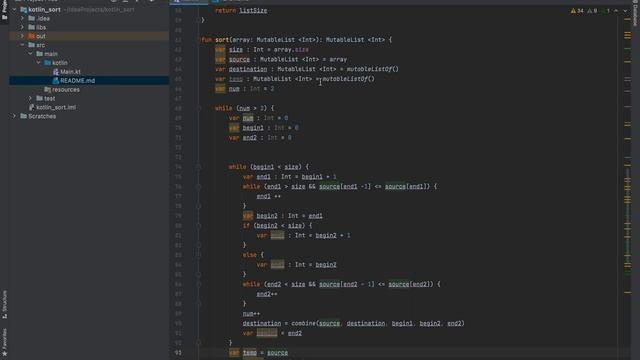Screen dimensions: 640x360
Task: Click the sort function name
Action: click(x=222, y=40)
